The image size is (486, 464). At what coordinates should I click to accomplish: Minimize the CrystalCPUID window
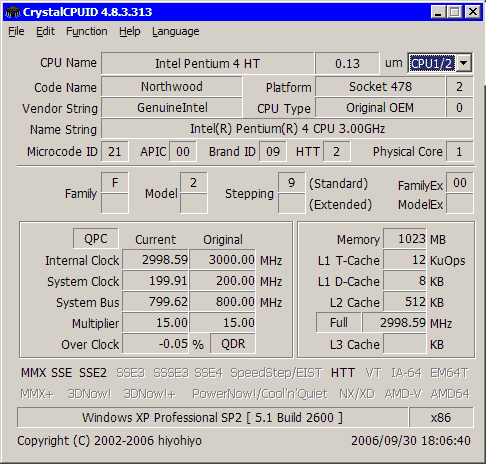tap(438, 12)
